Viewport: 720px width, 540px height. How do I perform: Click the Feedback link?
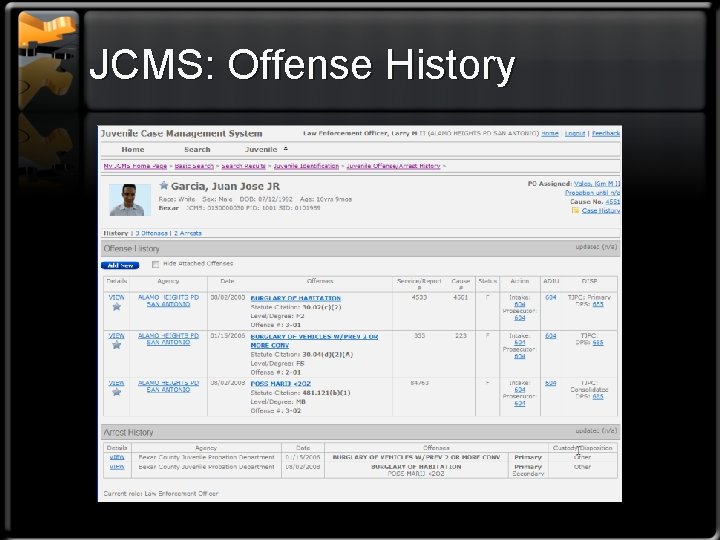[606, 134]
